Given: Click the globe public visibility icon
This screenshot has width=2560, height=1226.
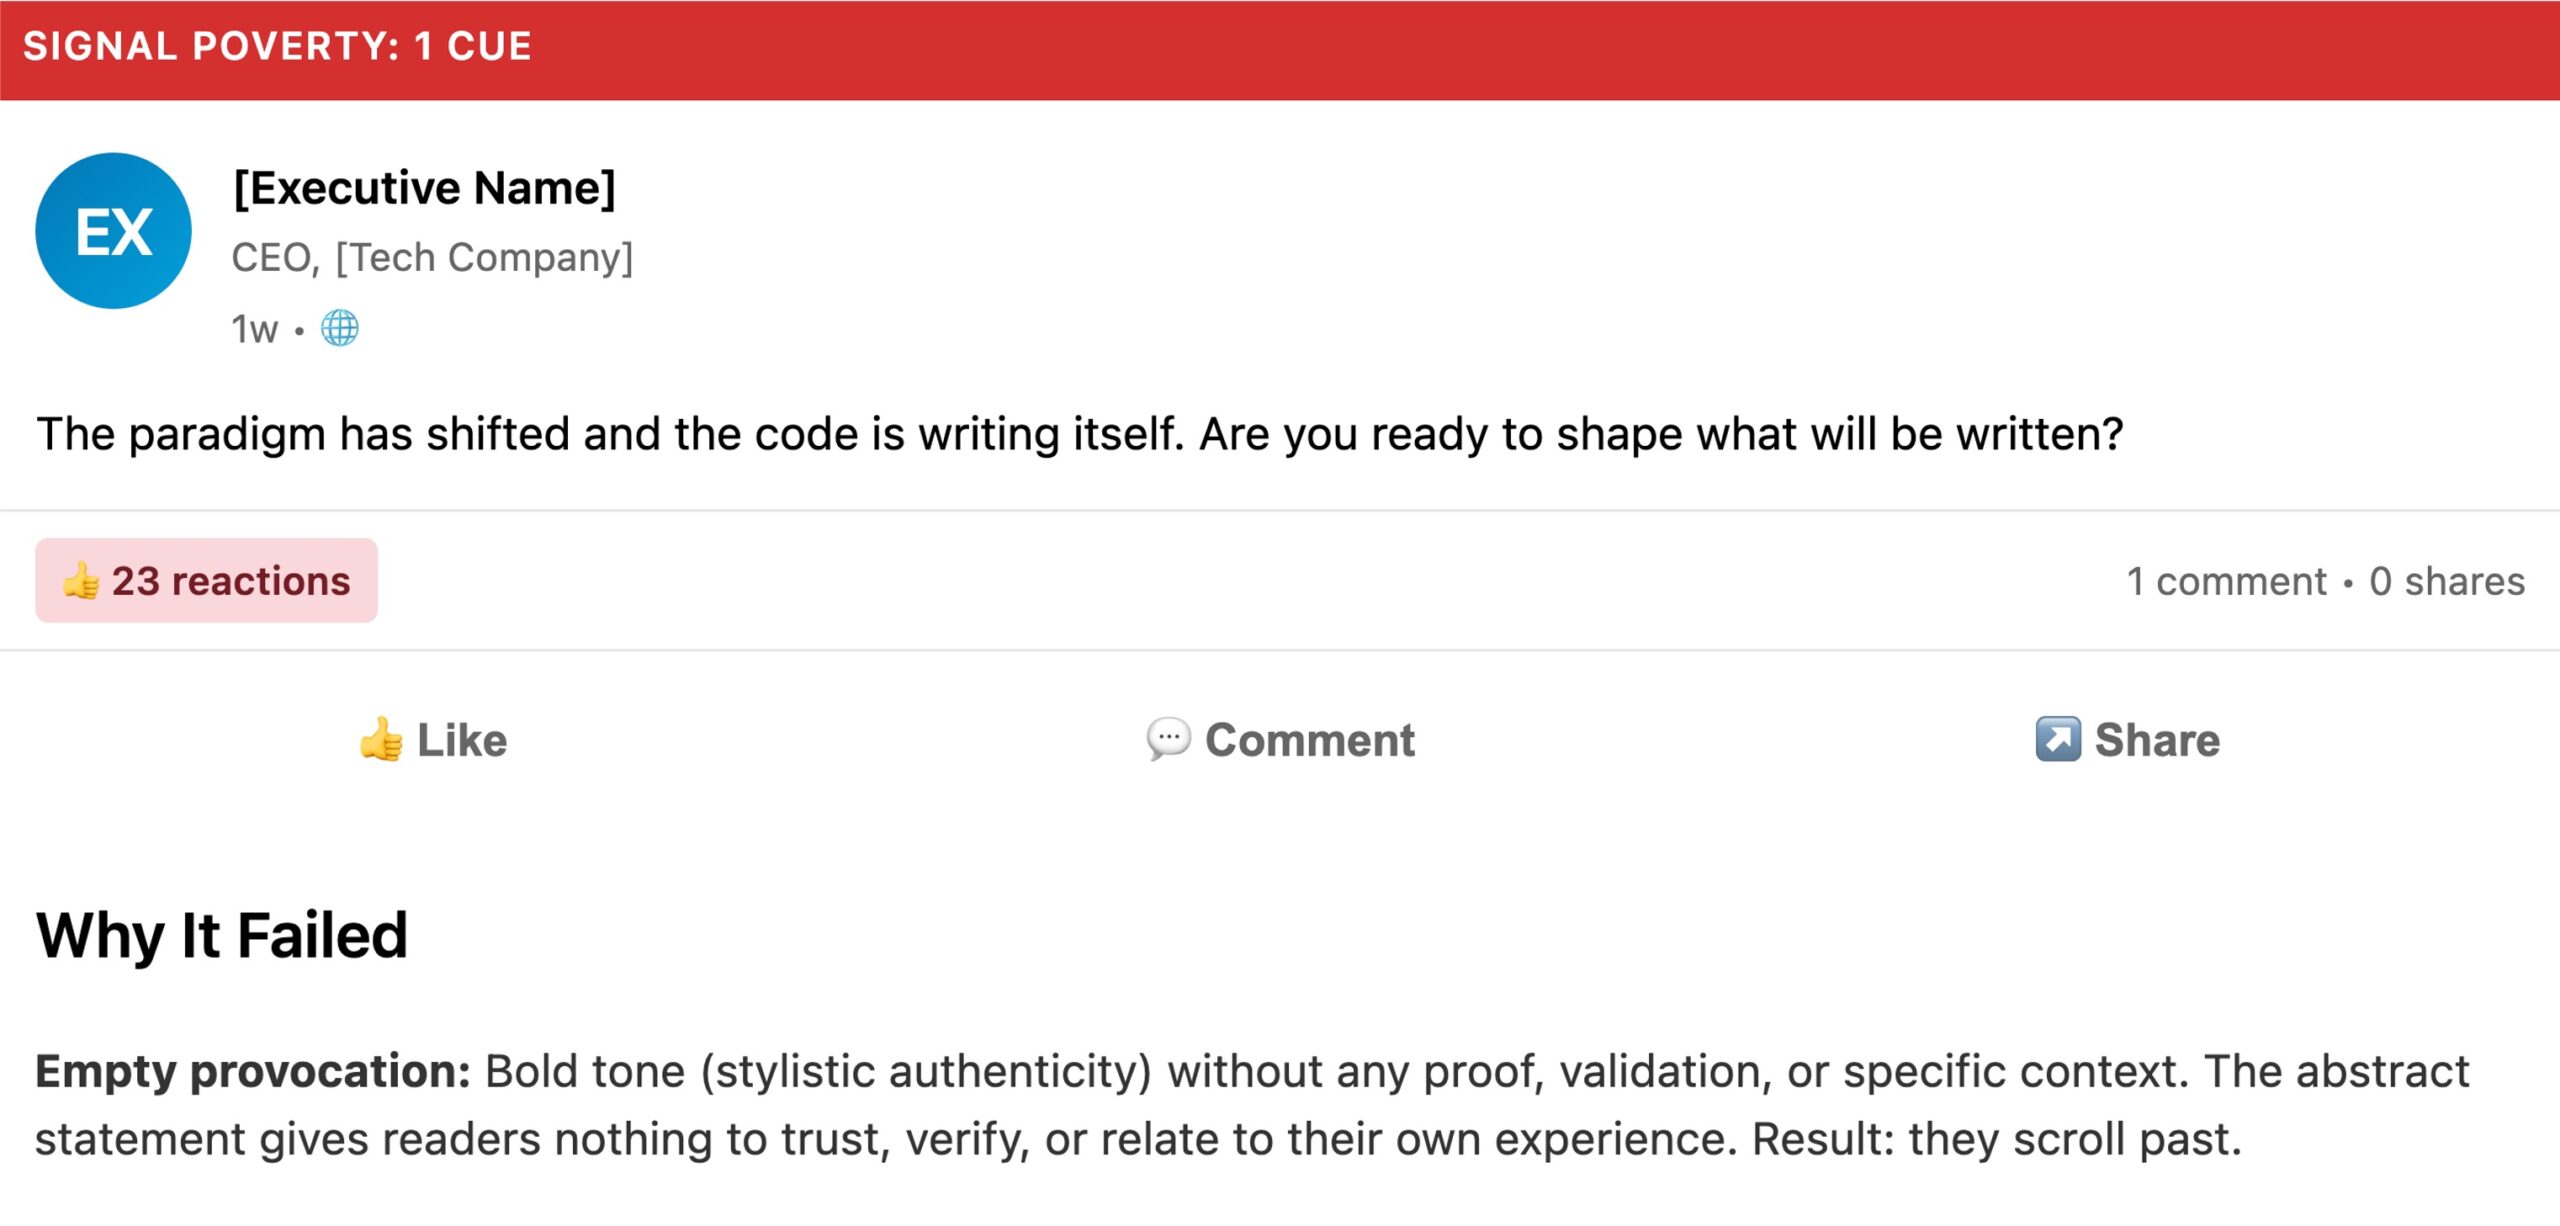Looking at the screenshot, I should pyautogui.click(x=340, y=328).
